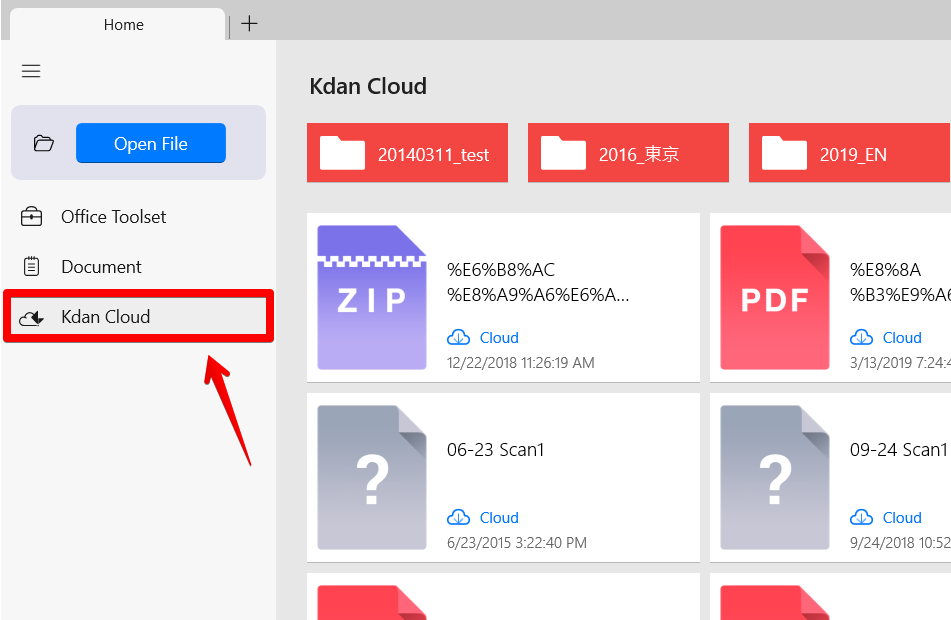Click cloud download icon for 09-24 Scan1

point(861,517)
